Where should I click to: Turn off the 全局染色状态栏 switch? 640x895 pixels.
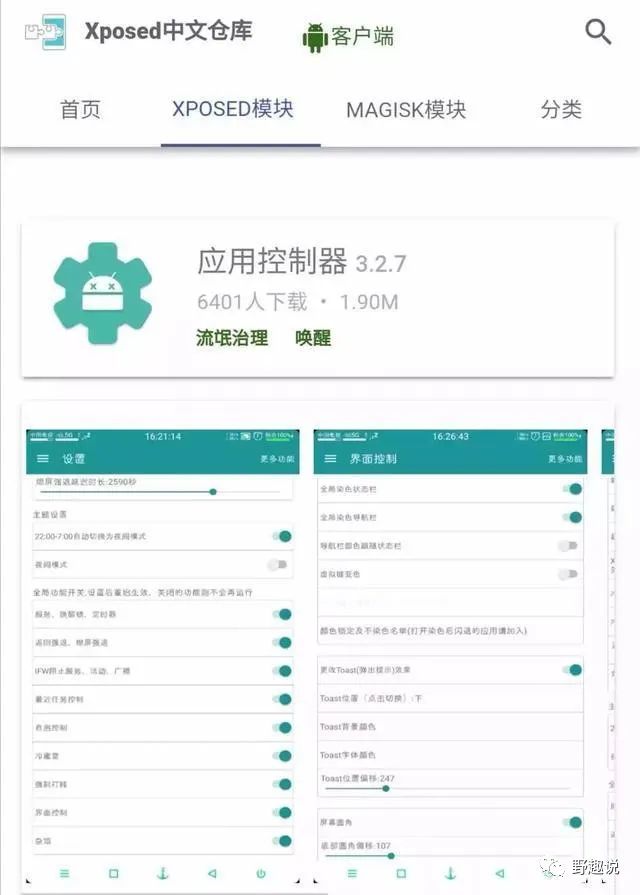(571, 489)
